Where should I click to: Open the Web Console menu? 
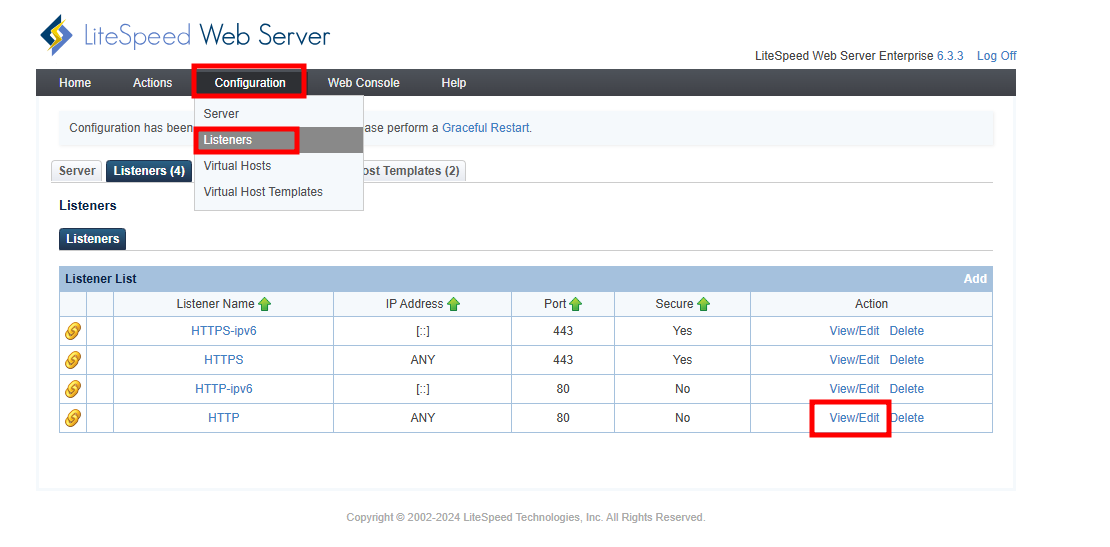(363, 83)
